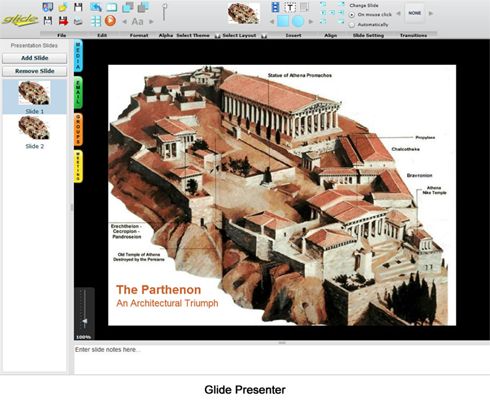Click the undo arrow icon in Edit group
Image resolution: width=490 pixels, height=401 pixels.
point(96,7)
